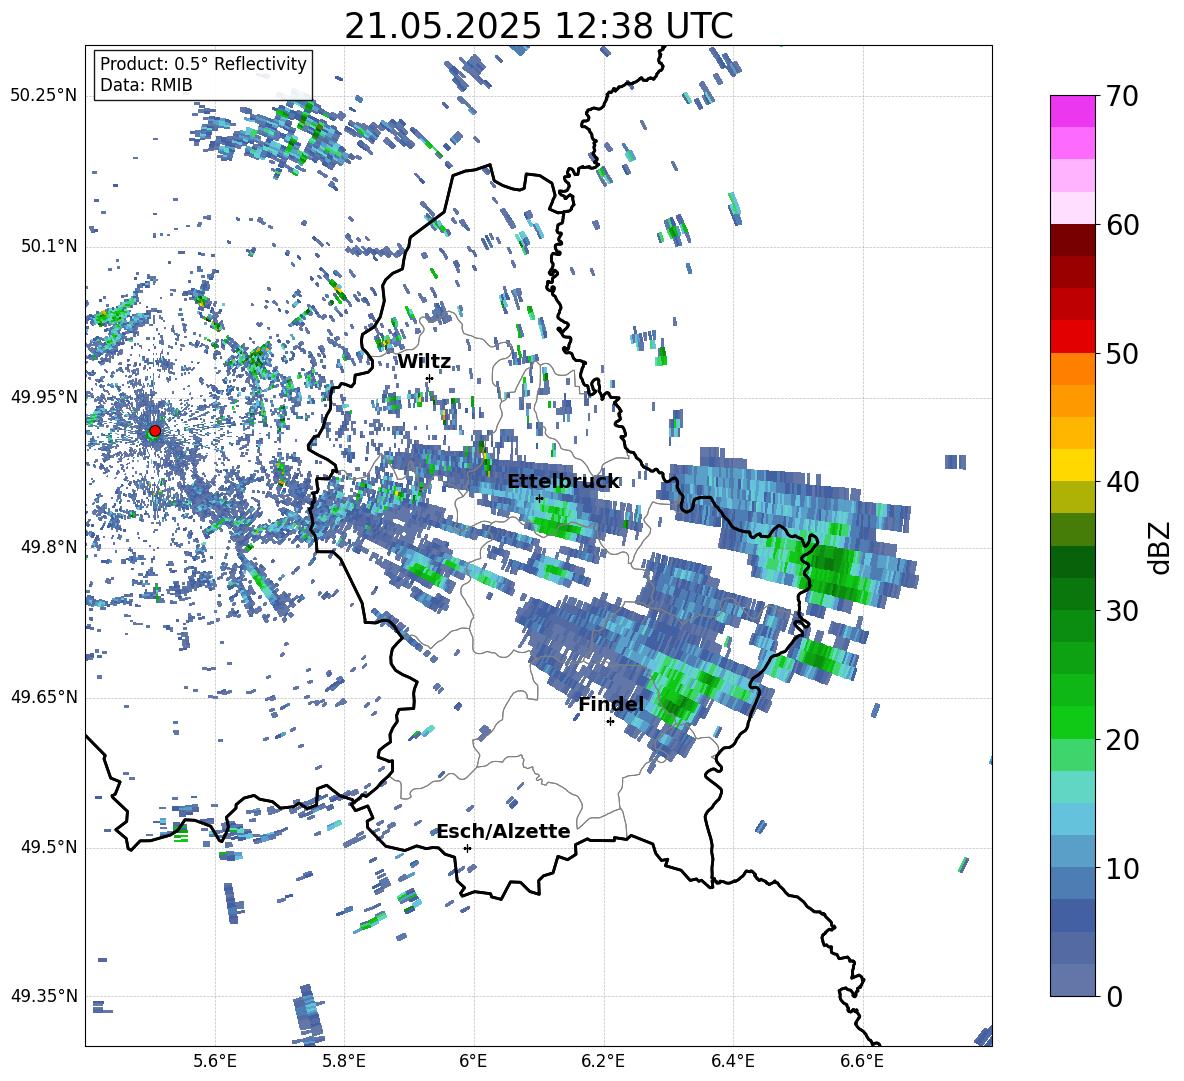Click the 6.4°E longitude label
Image resolution: width=1184 pixels, height=1081 pixels.
pos(732,1061)
